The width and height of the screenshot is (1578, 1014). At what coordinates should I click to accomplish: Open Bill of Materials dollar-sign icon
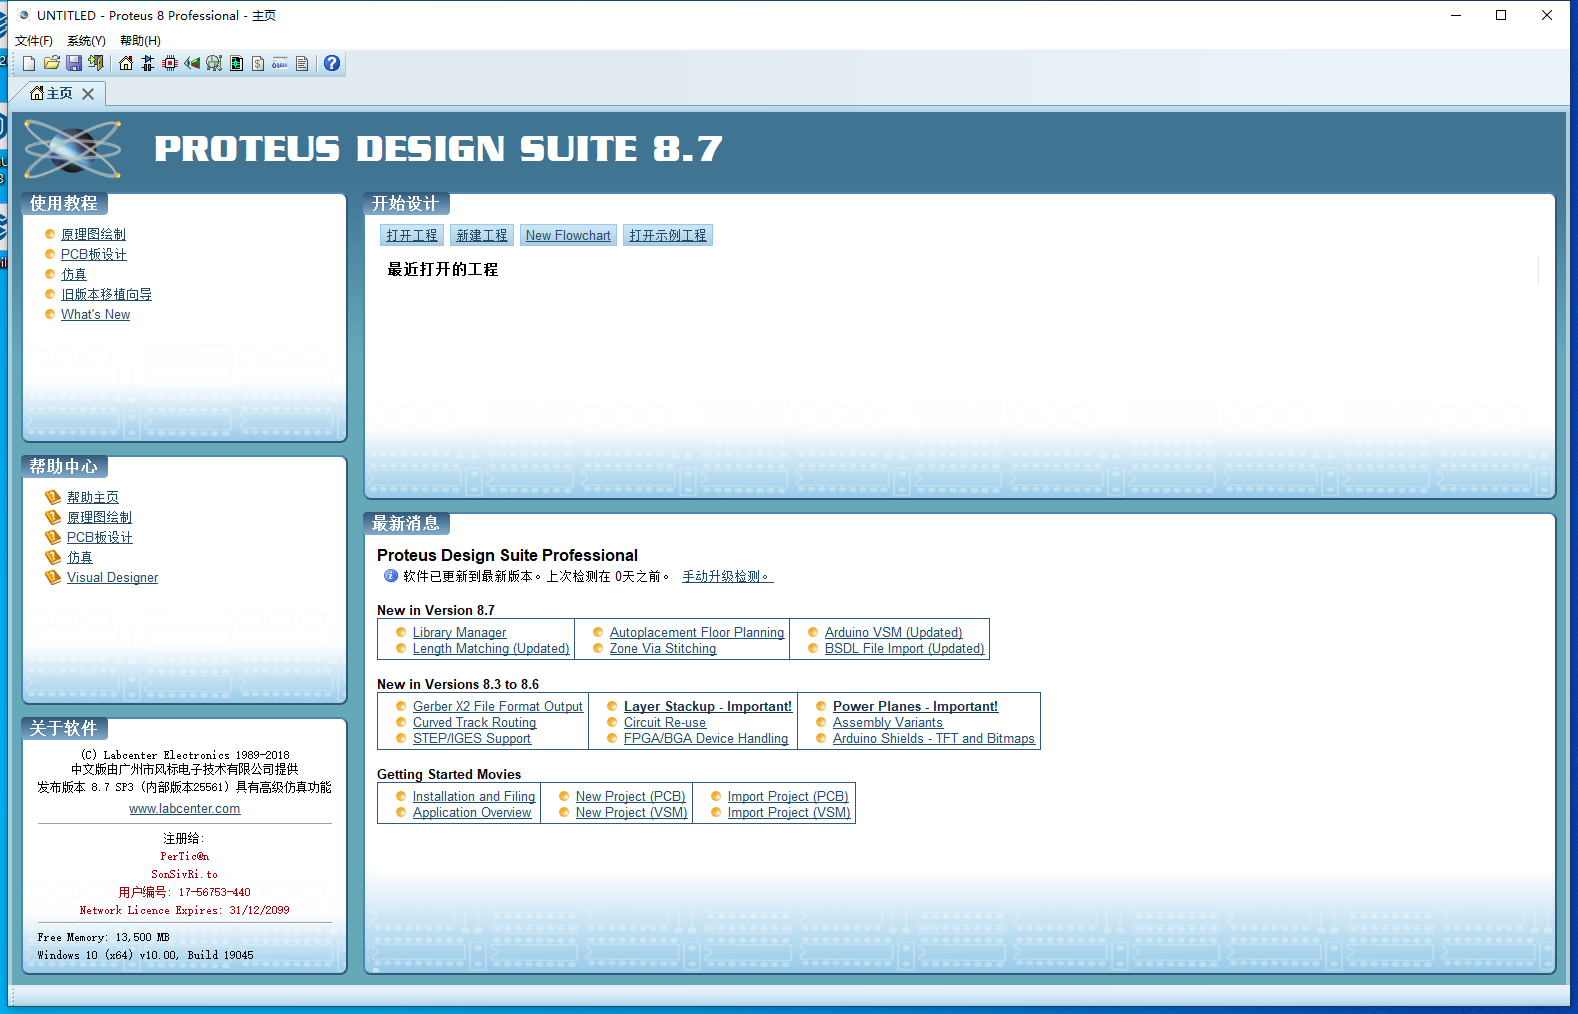click(258, 63)
